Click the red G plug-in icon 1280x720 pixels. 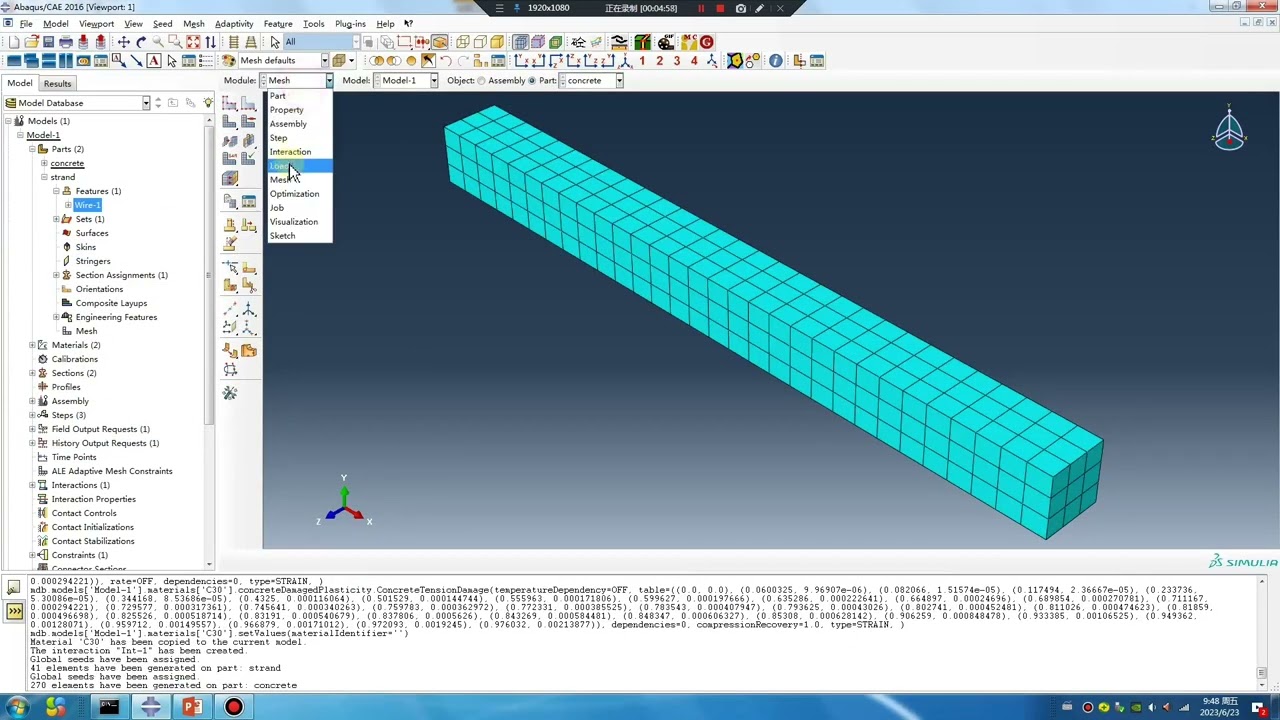(x=707, y=42)
